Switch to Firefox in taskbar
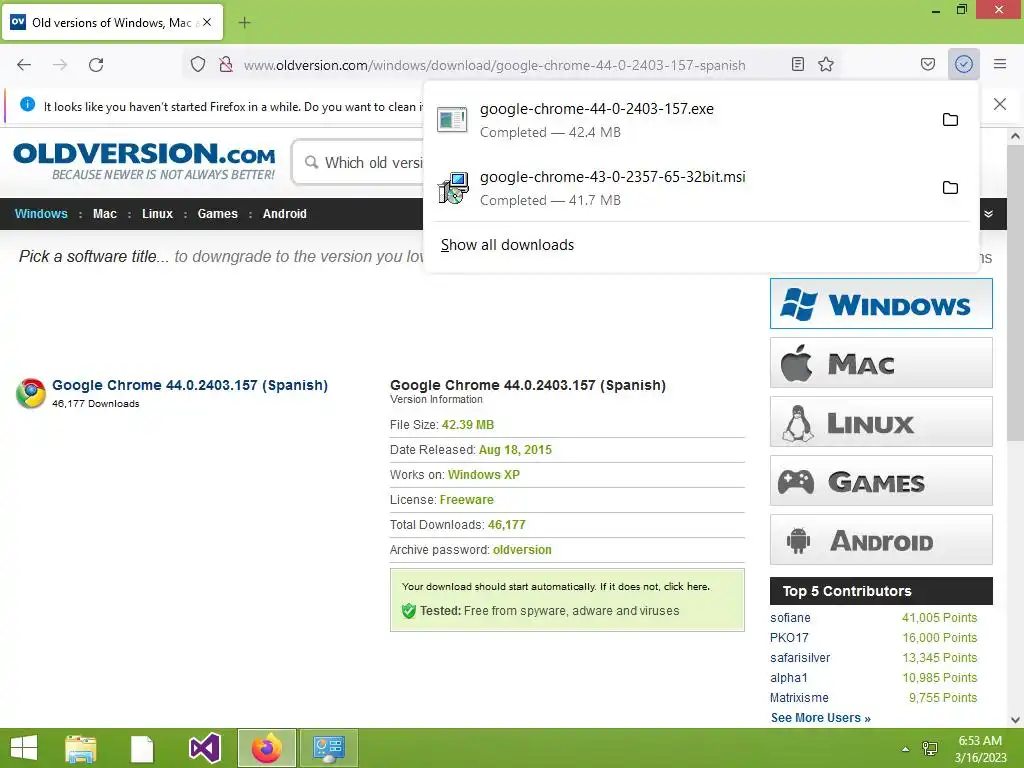The height and width of the screenshot is (768, 1024). coord(266,748)
